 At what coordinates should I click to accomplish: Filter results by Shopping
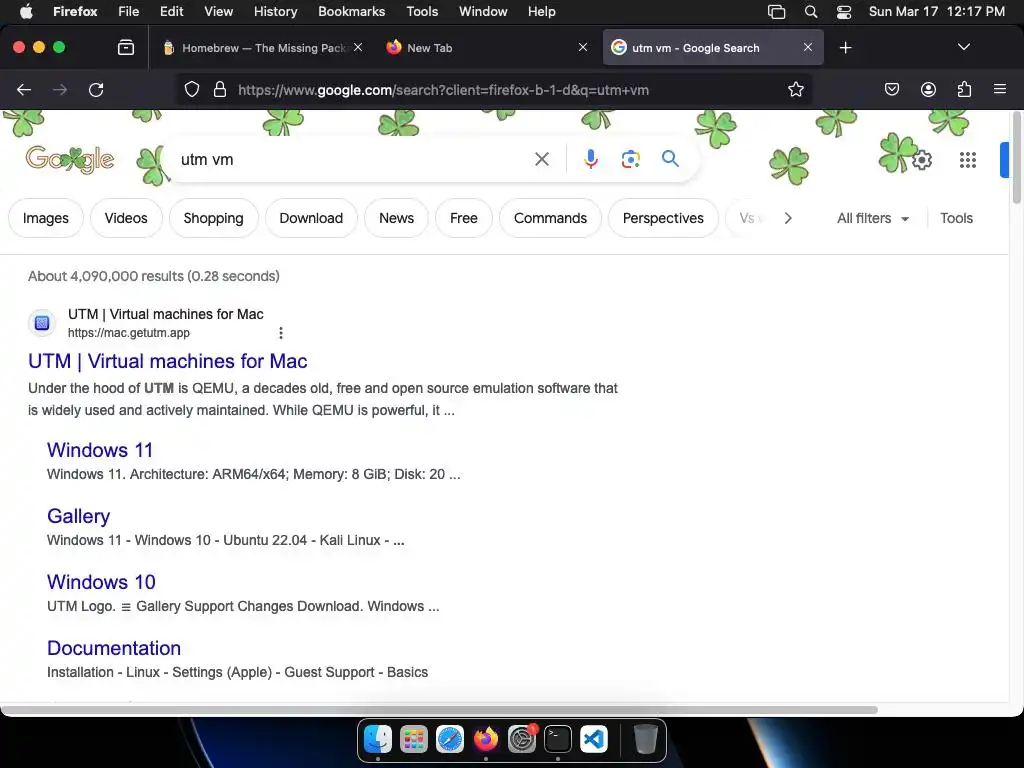coord(214,218)
